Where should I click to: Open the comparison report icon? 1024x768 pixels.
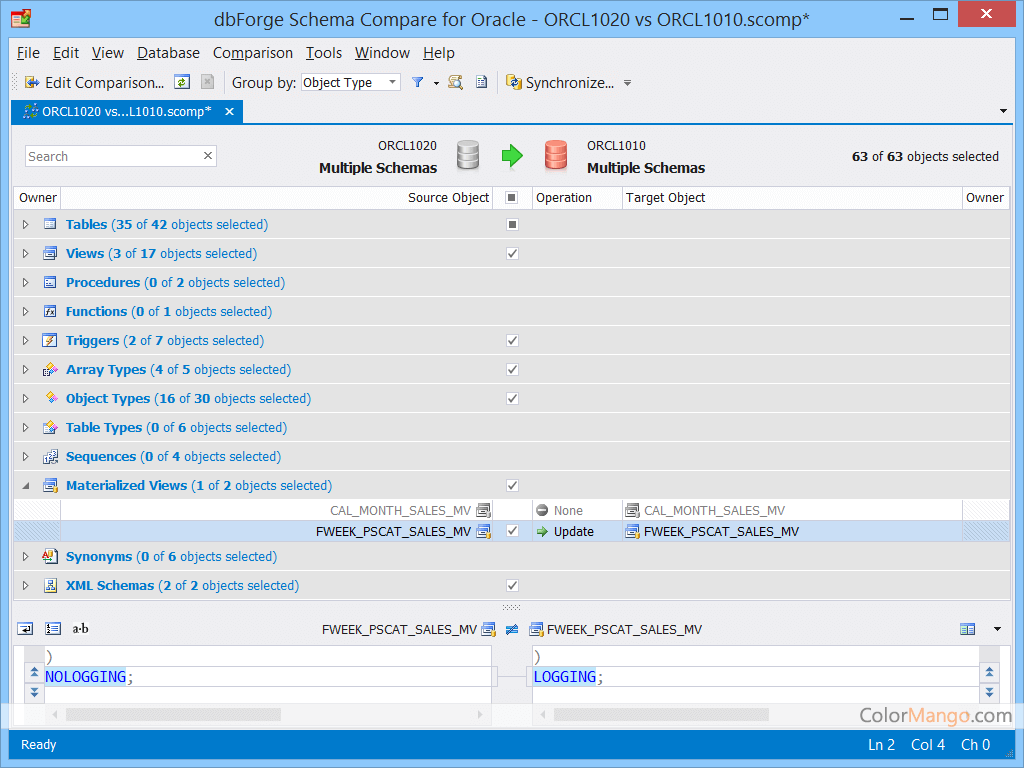479,83
